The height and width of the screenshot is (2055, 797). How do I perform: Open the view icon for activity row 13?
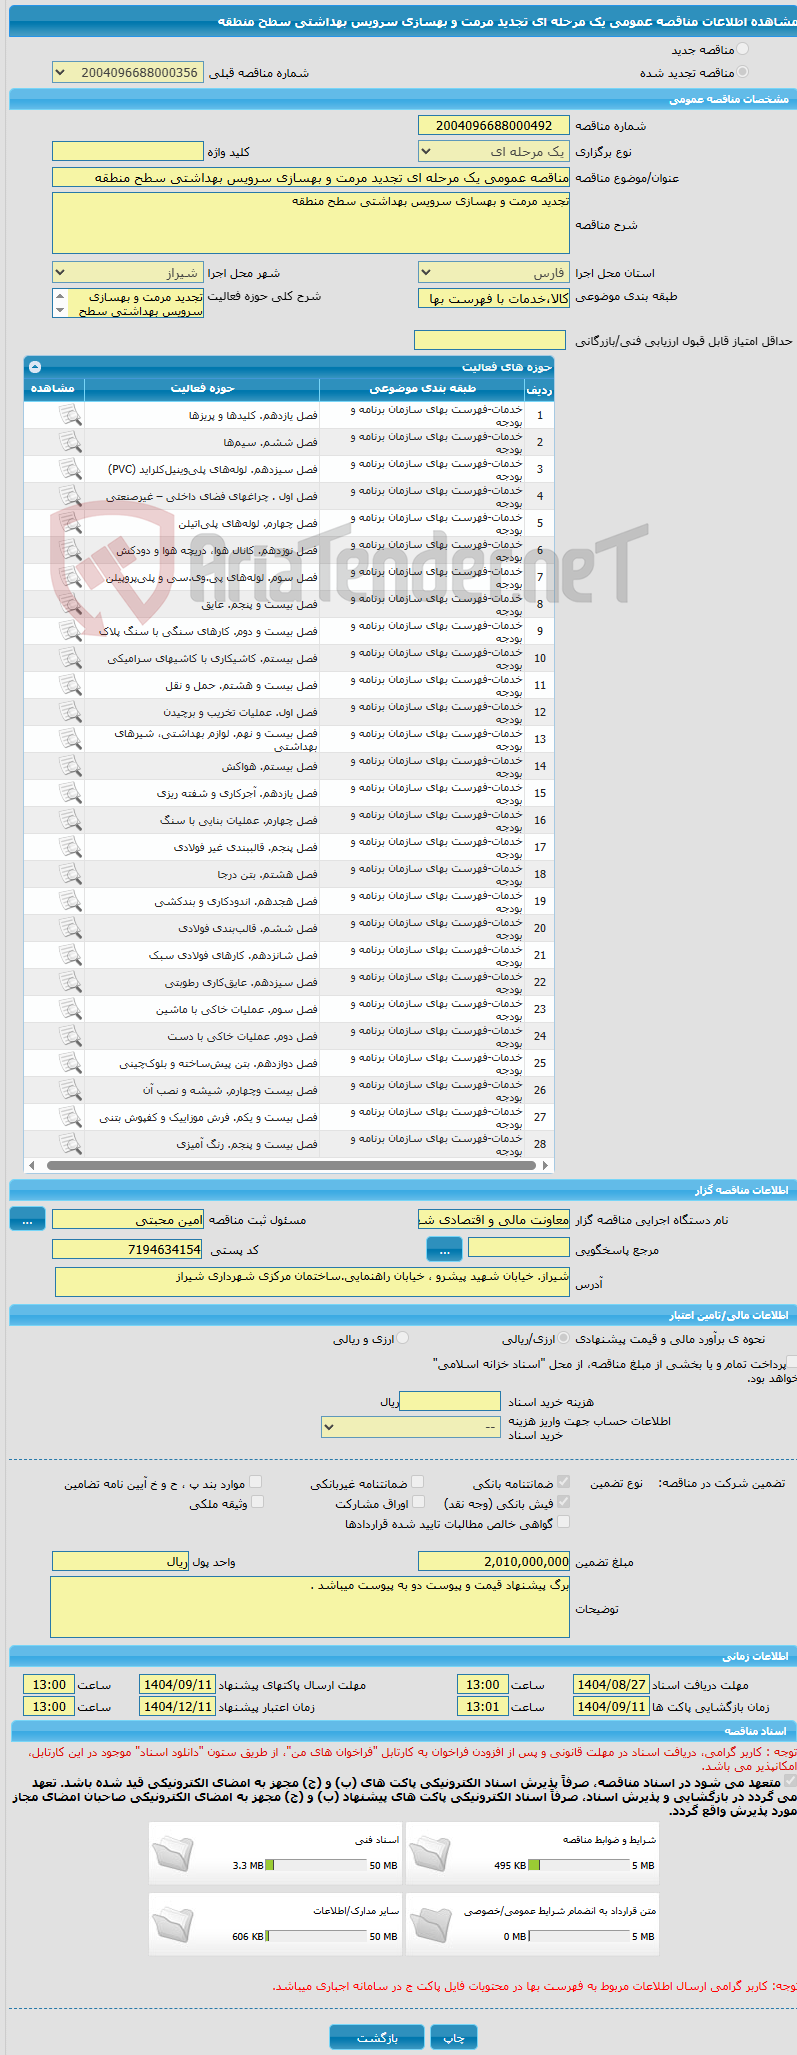point(70,739)
